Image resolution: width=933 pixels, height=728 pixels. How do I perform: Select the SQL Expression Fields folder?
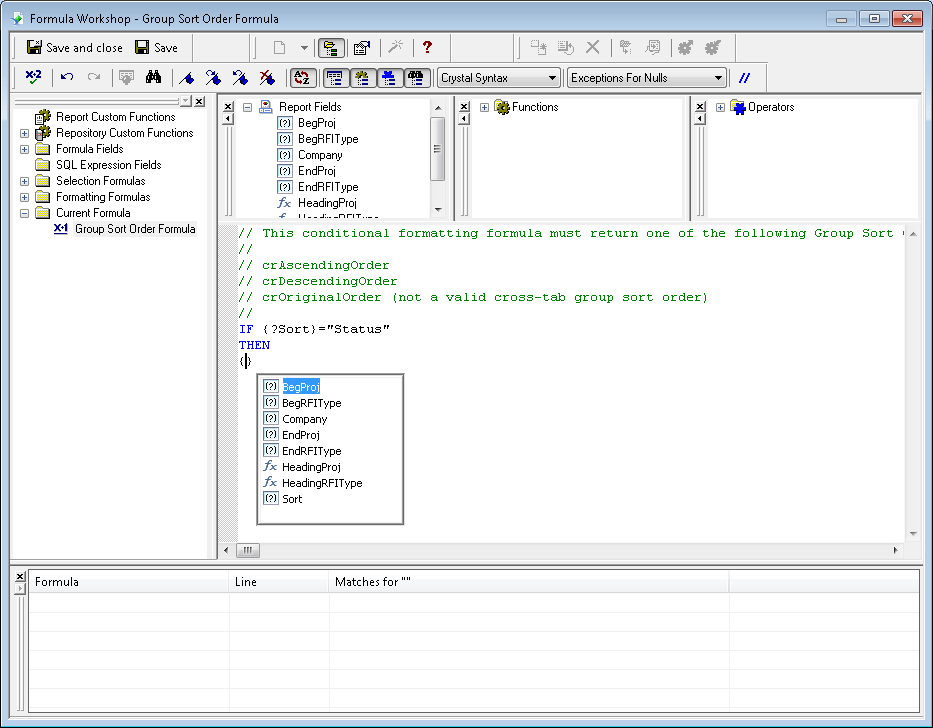(x=108, y=165)
